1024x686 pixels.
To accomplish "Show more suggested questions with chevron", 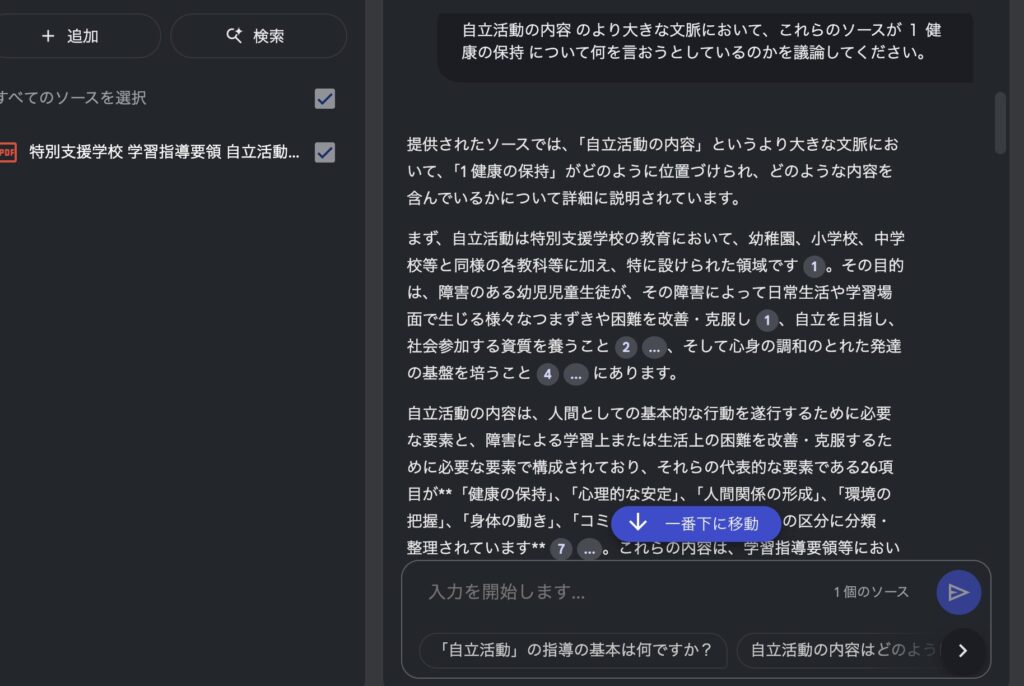I will (963, 651).
